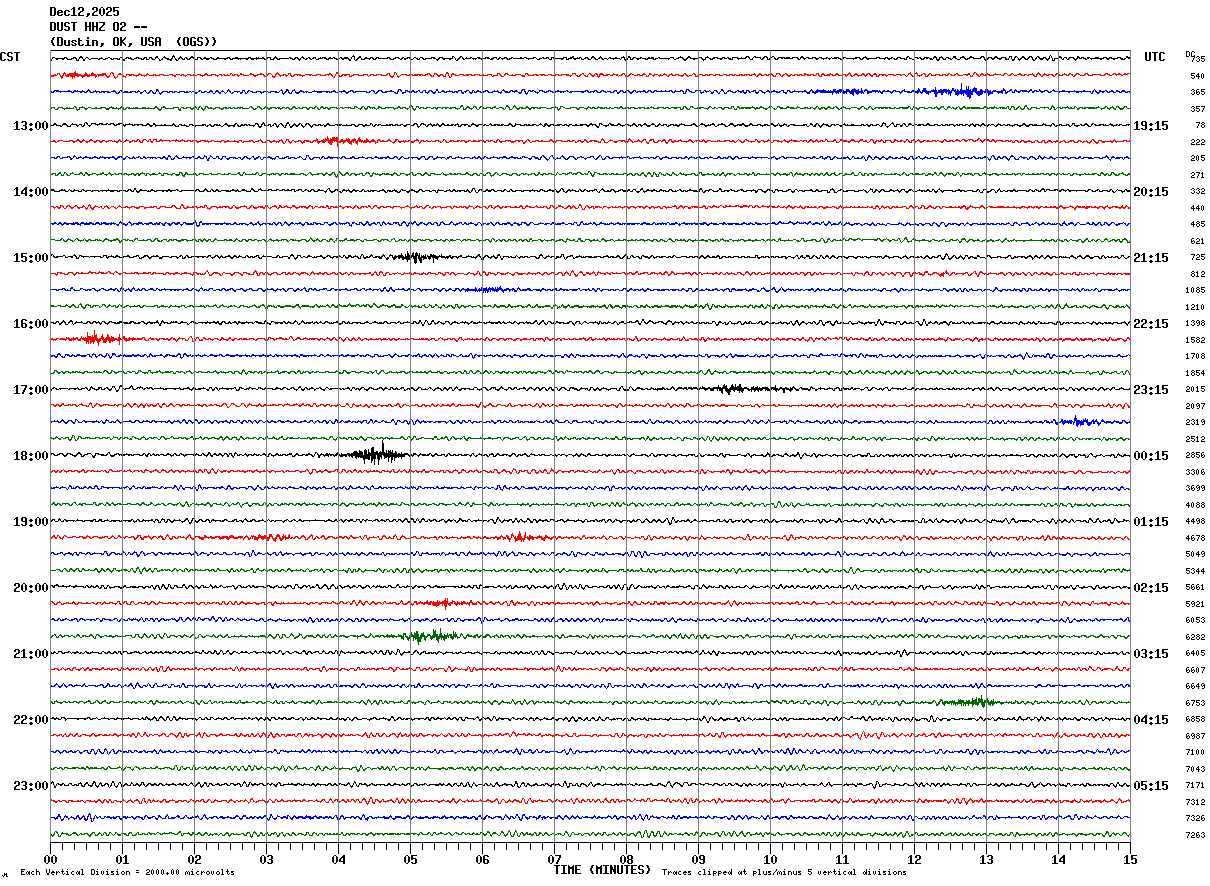This screenshot has height=886, width=1210.
Task: Click the black burst on the 15:00 trace
Action: (x=413, y=257)
